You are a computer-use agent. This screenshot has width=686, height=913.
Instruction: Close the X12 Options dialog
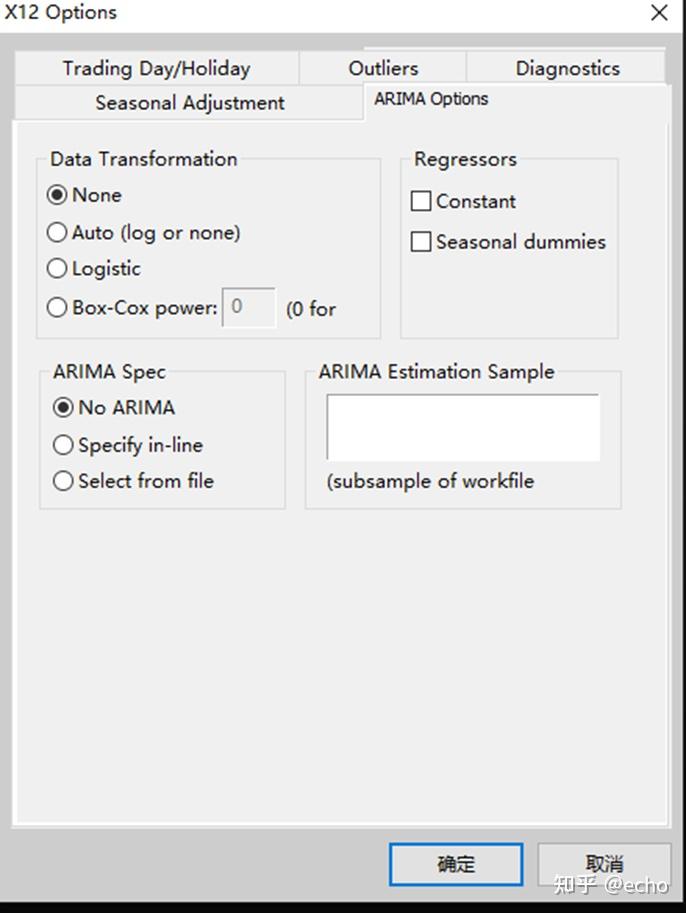click(659, 13)
